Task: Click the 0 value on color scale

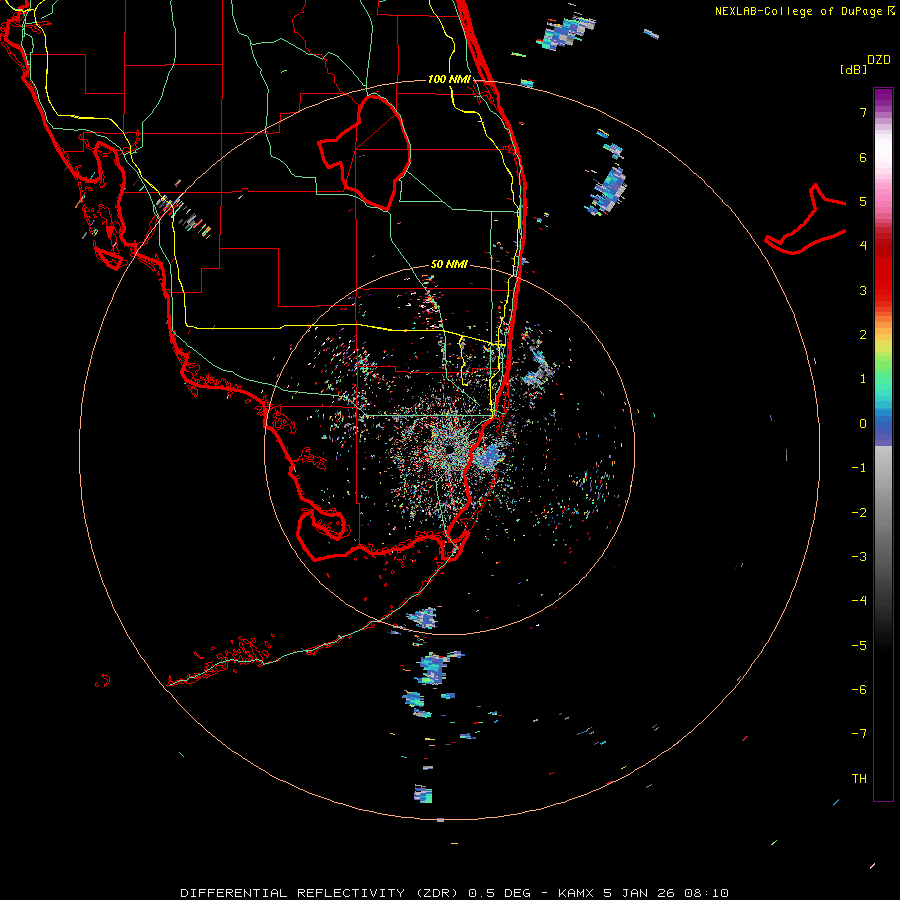Action: (863, 424)
